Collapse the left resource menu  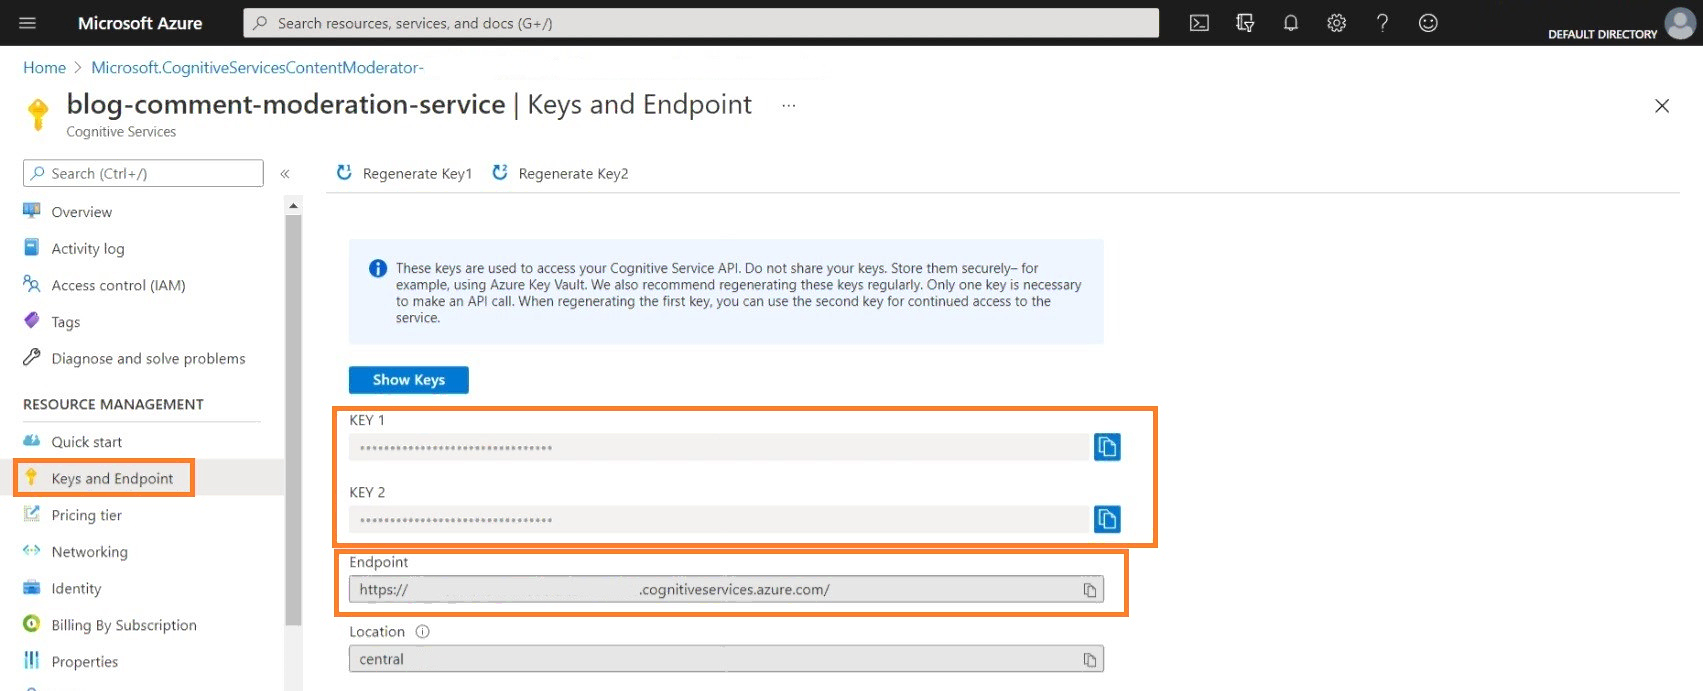pyautogui.click(x=285, y=174)
